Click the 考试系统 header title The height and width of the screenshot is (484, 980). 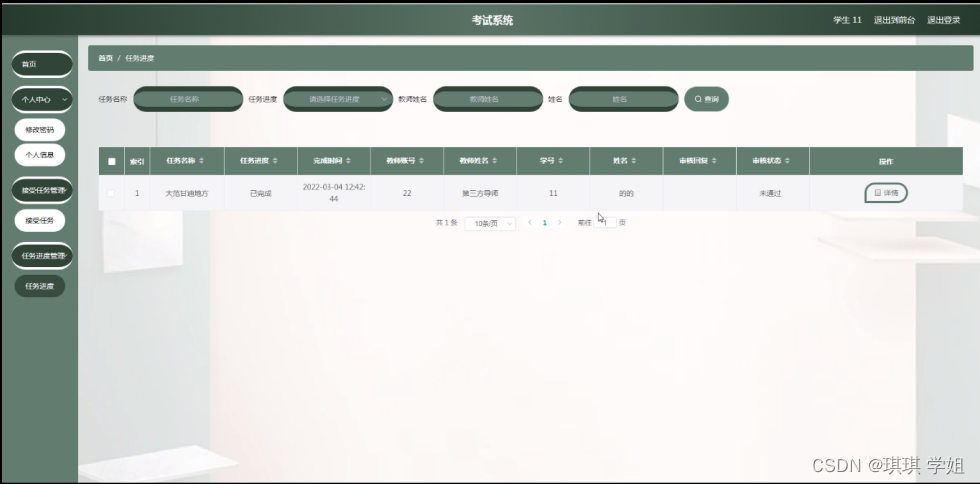click(x=492, y=20)
